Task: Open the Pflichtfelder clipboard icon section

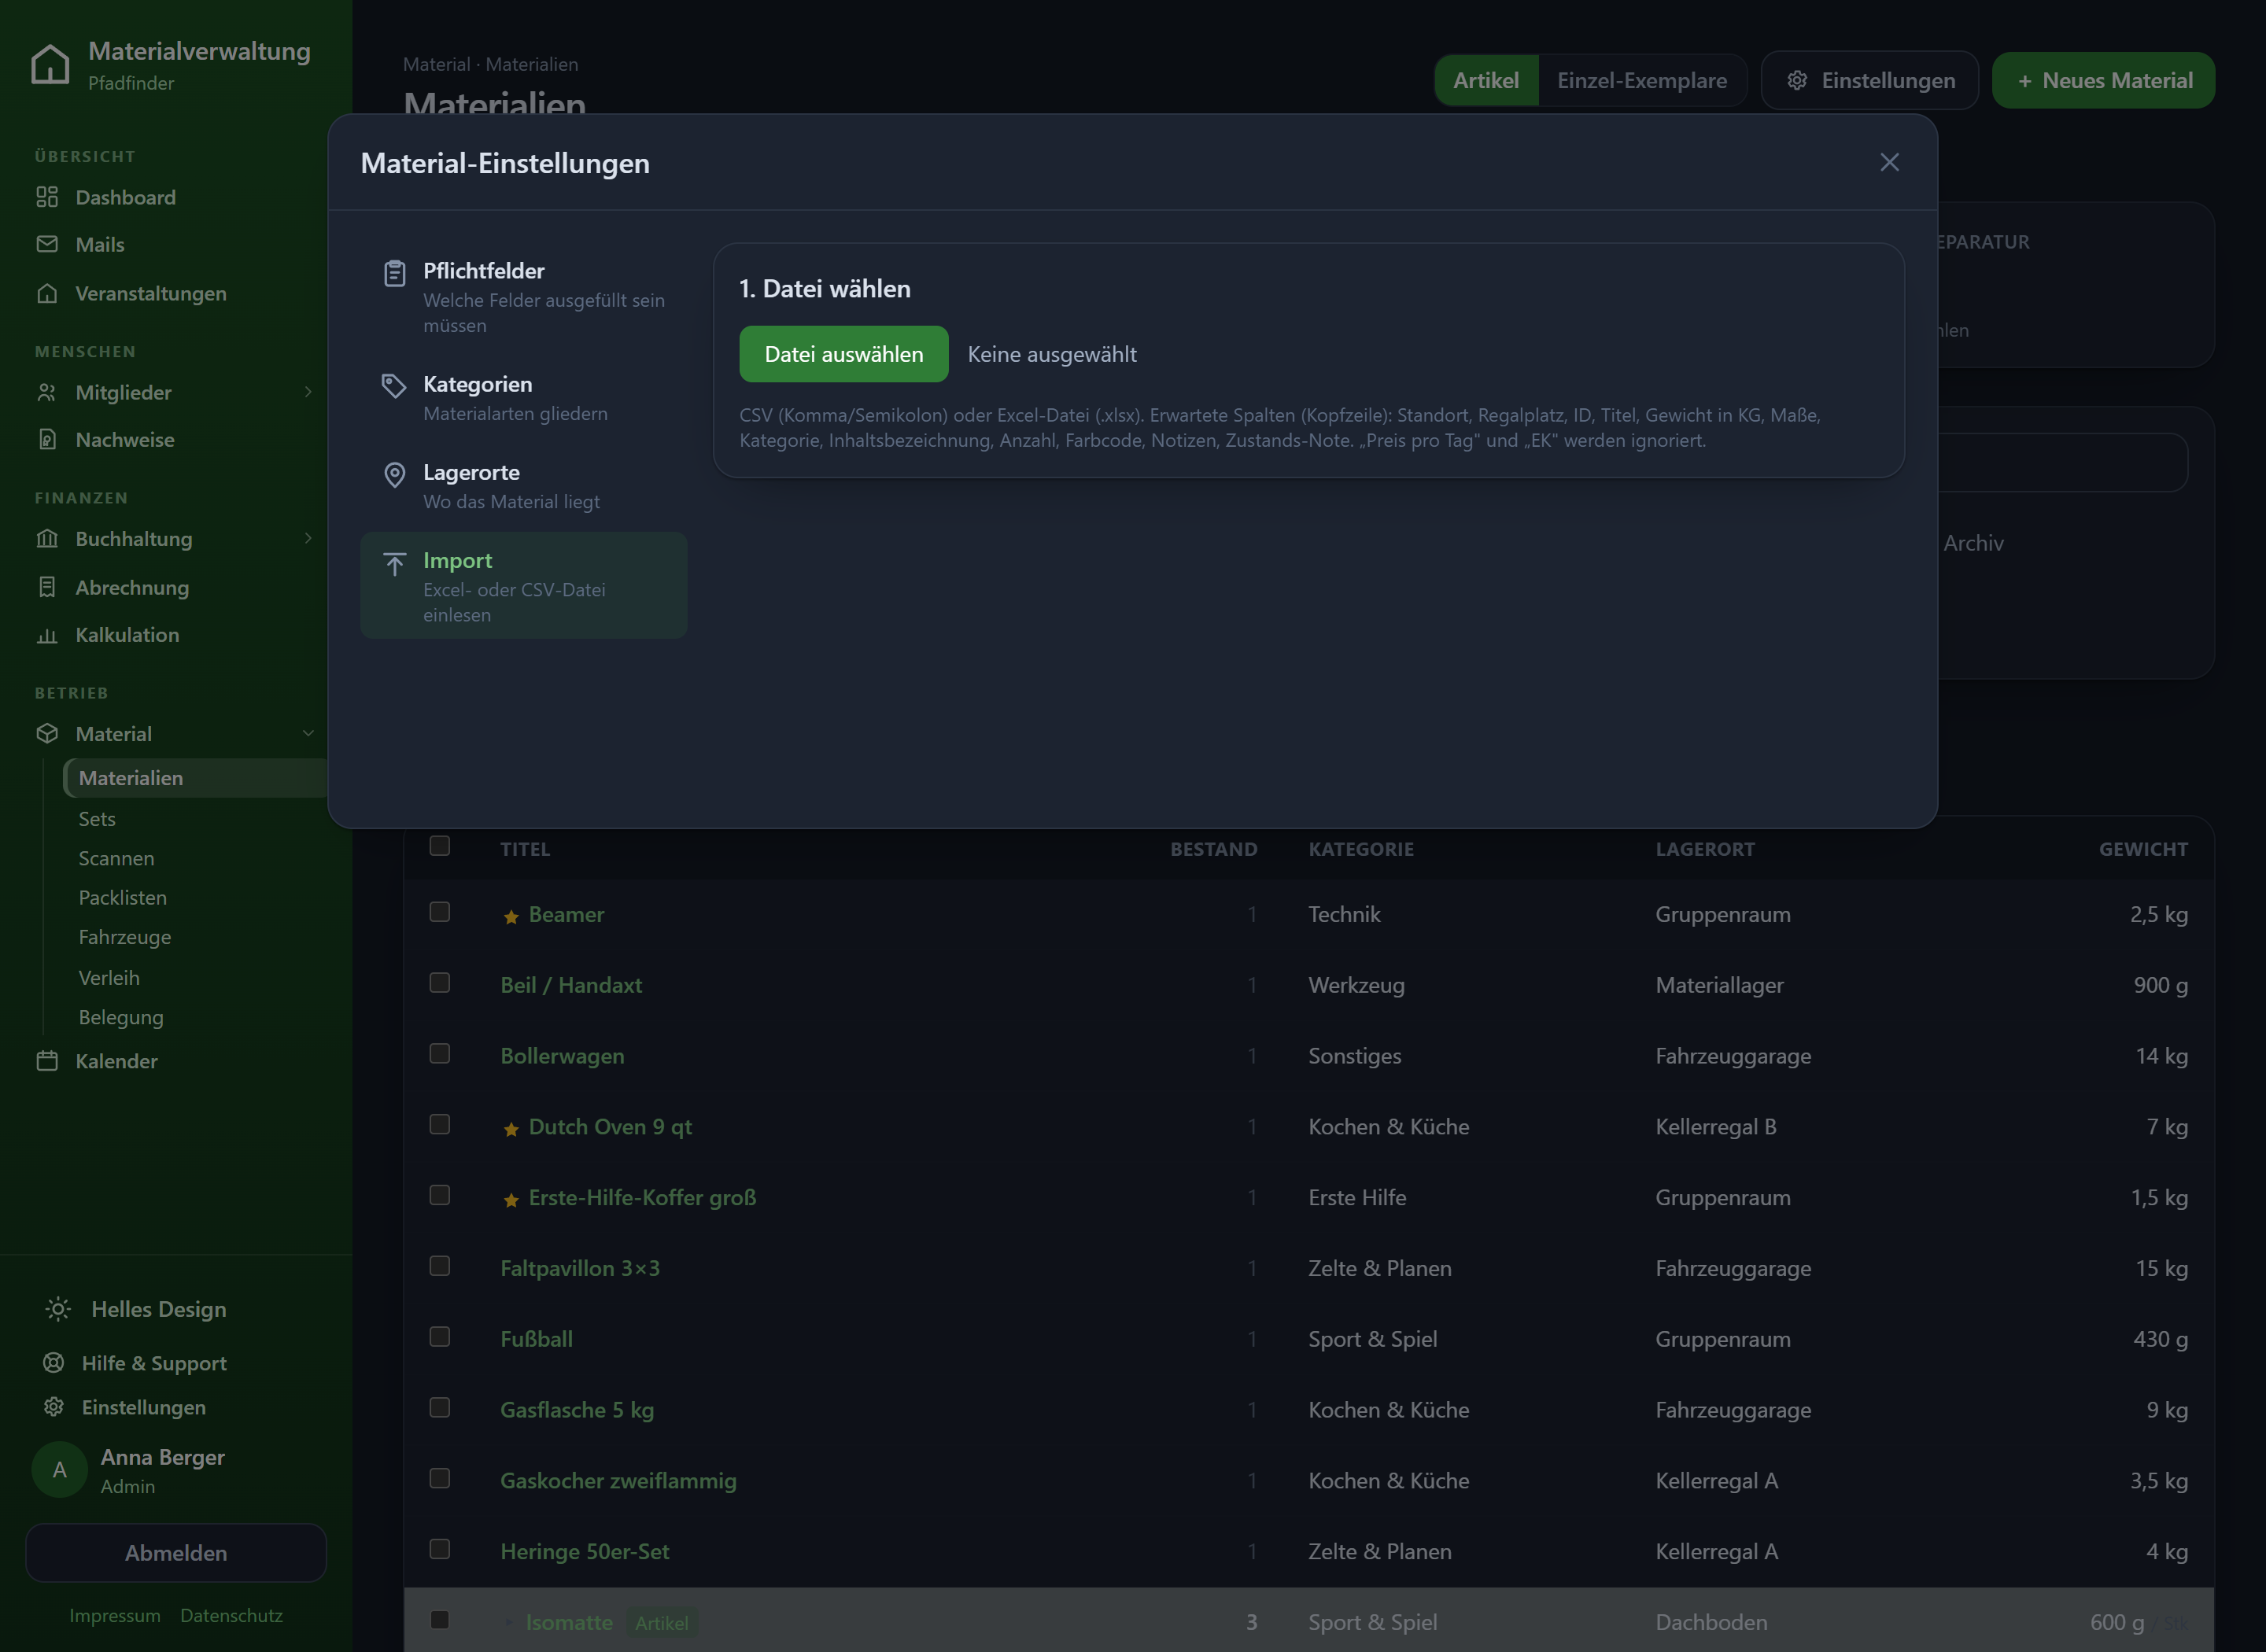Action: point(394,272)
